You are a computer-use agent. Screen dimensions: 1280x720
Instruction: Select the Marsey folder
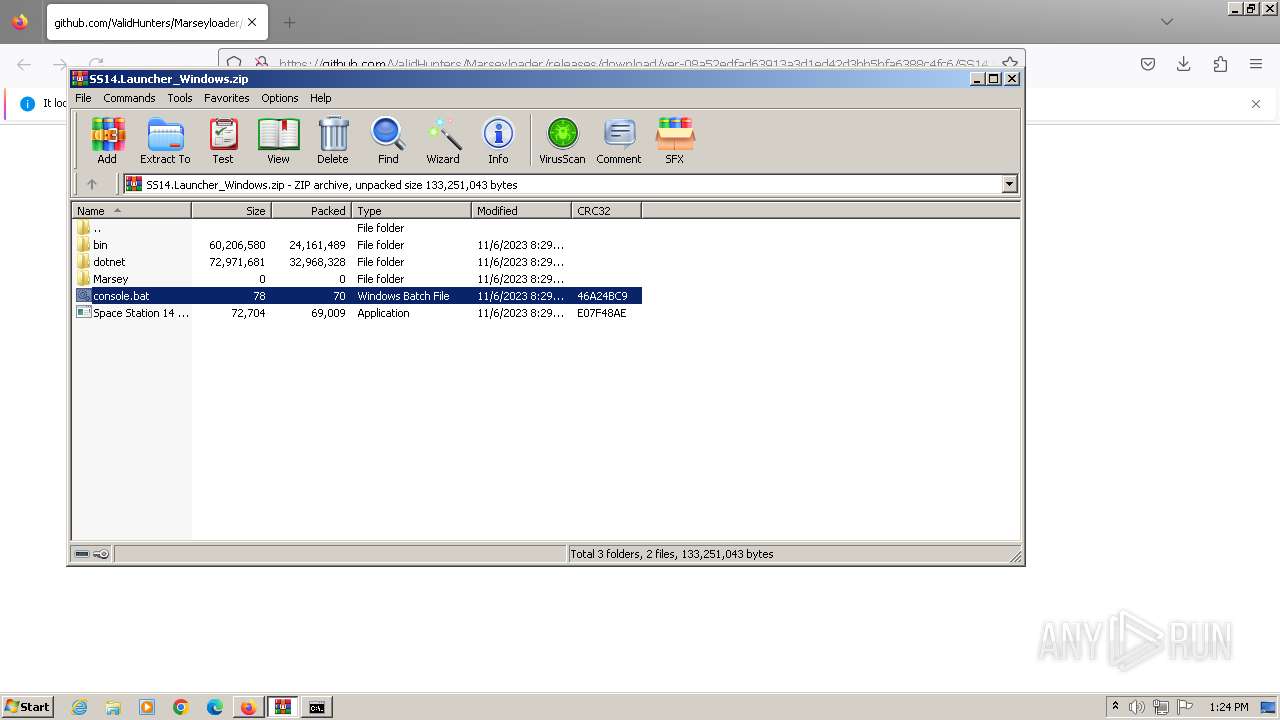click(x=358, y=279)
